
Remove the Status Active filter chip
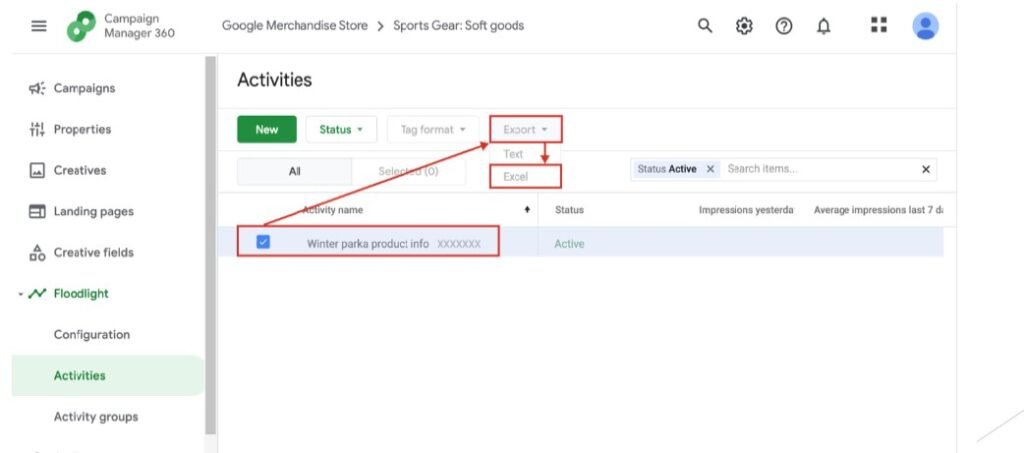pos(711,169)
